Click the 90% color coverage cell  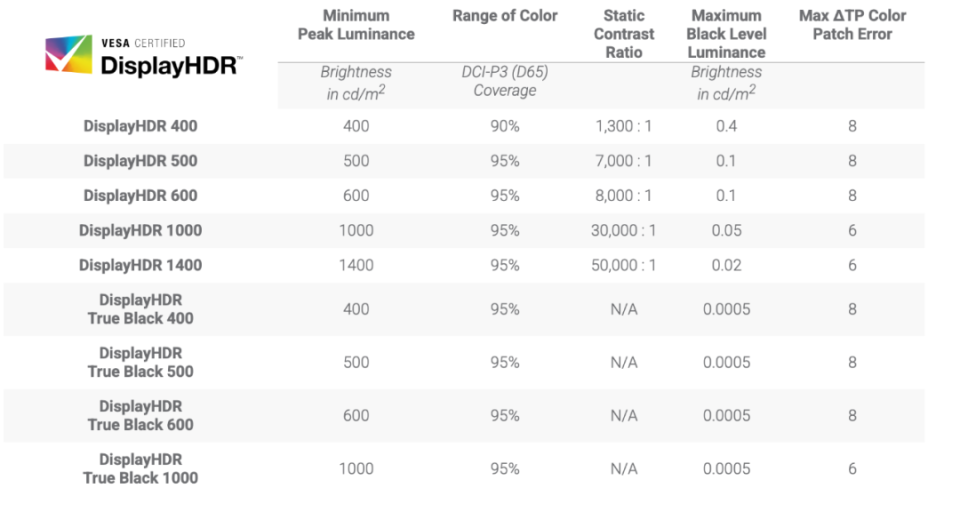click(505, 126)
